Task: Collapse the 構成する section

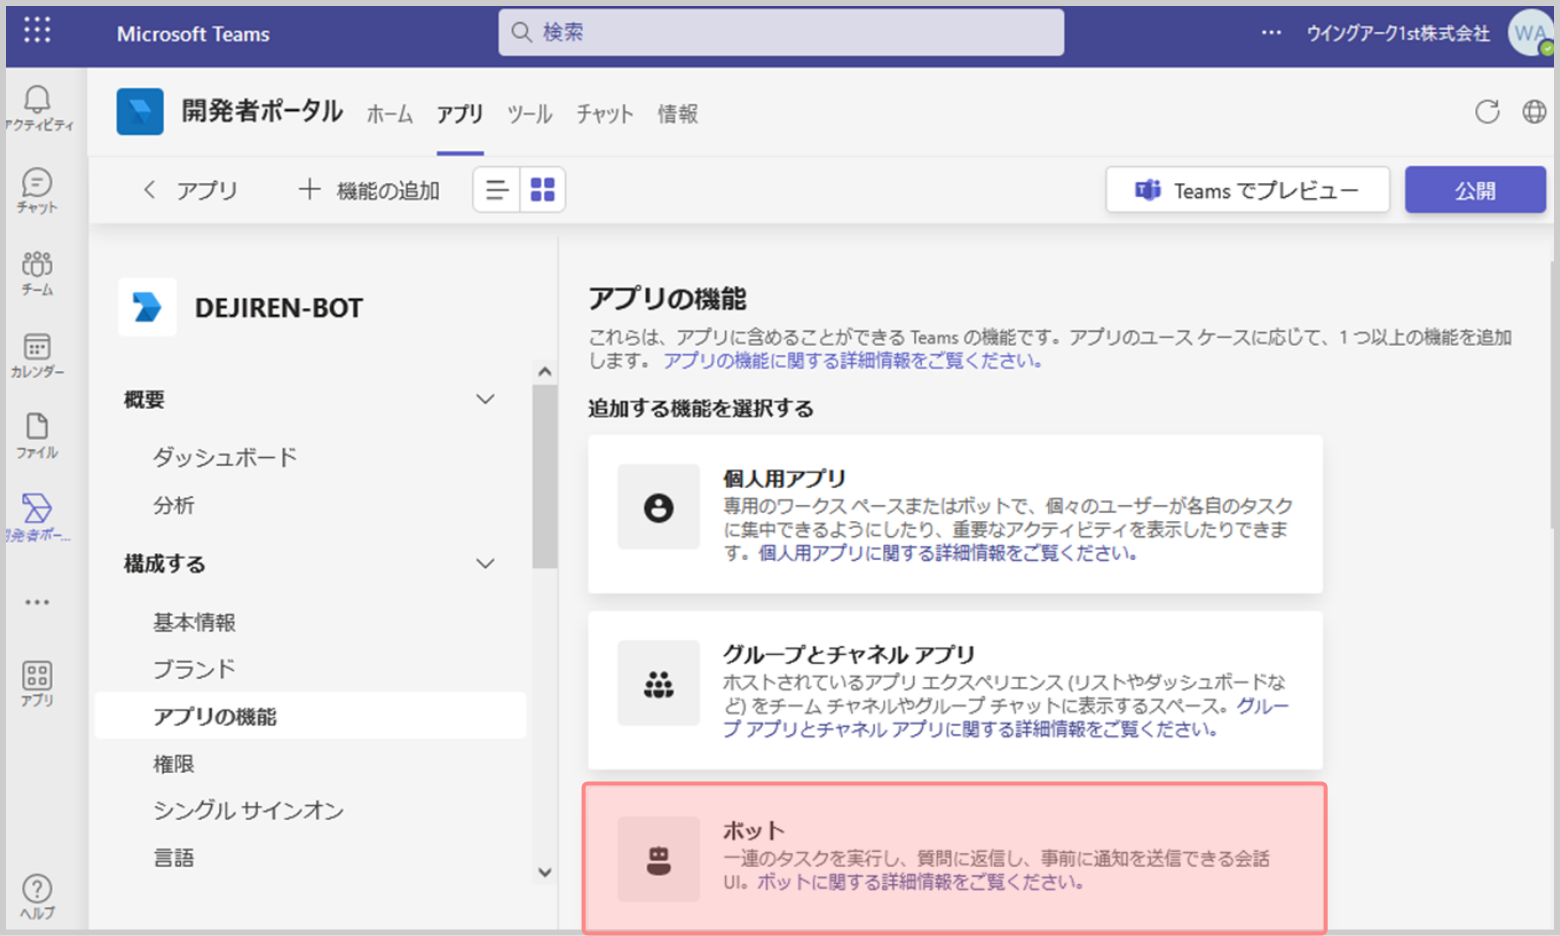Action: click(x=485, y=564)
